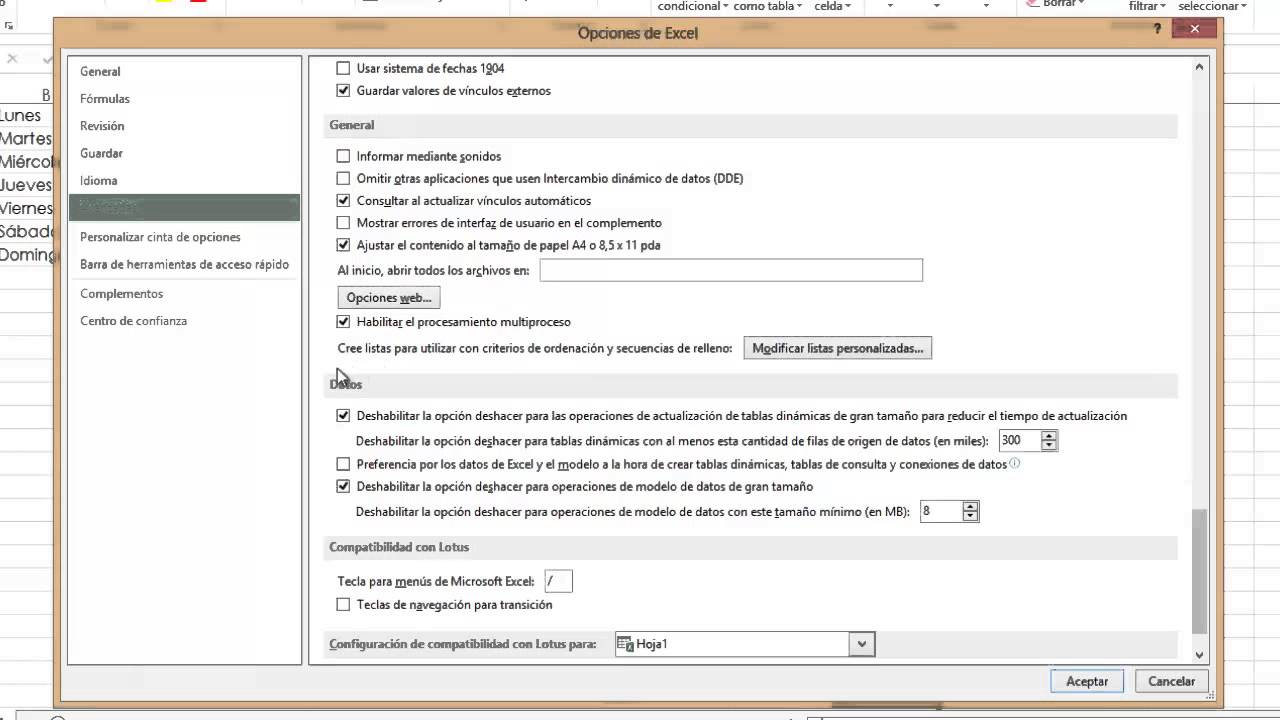Switch to the Revisión category

pyautogui.click(x=184, y=125)
